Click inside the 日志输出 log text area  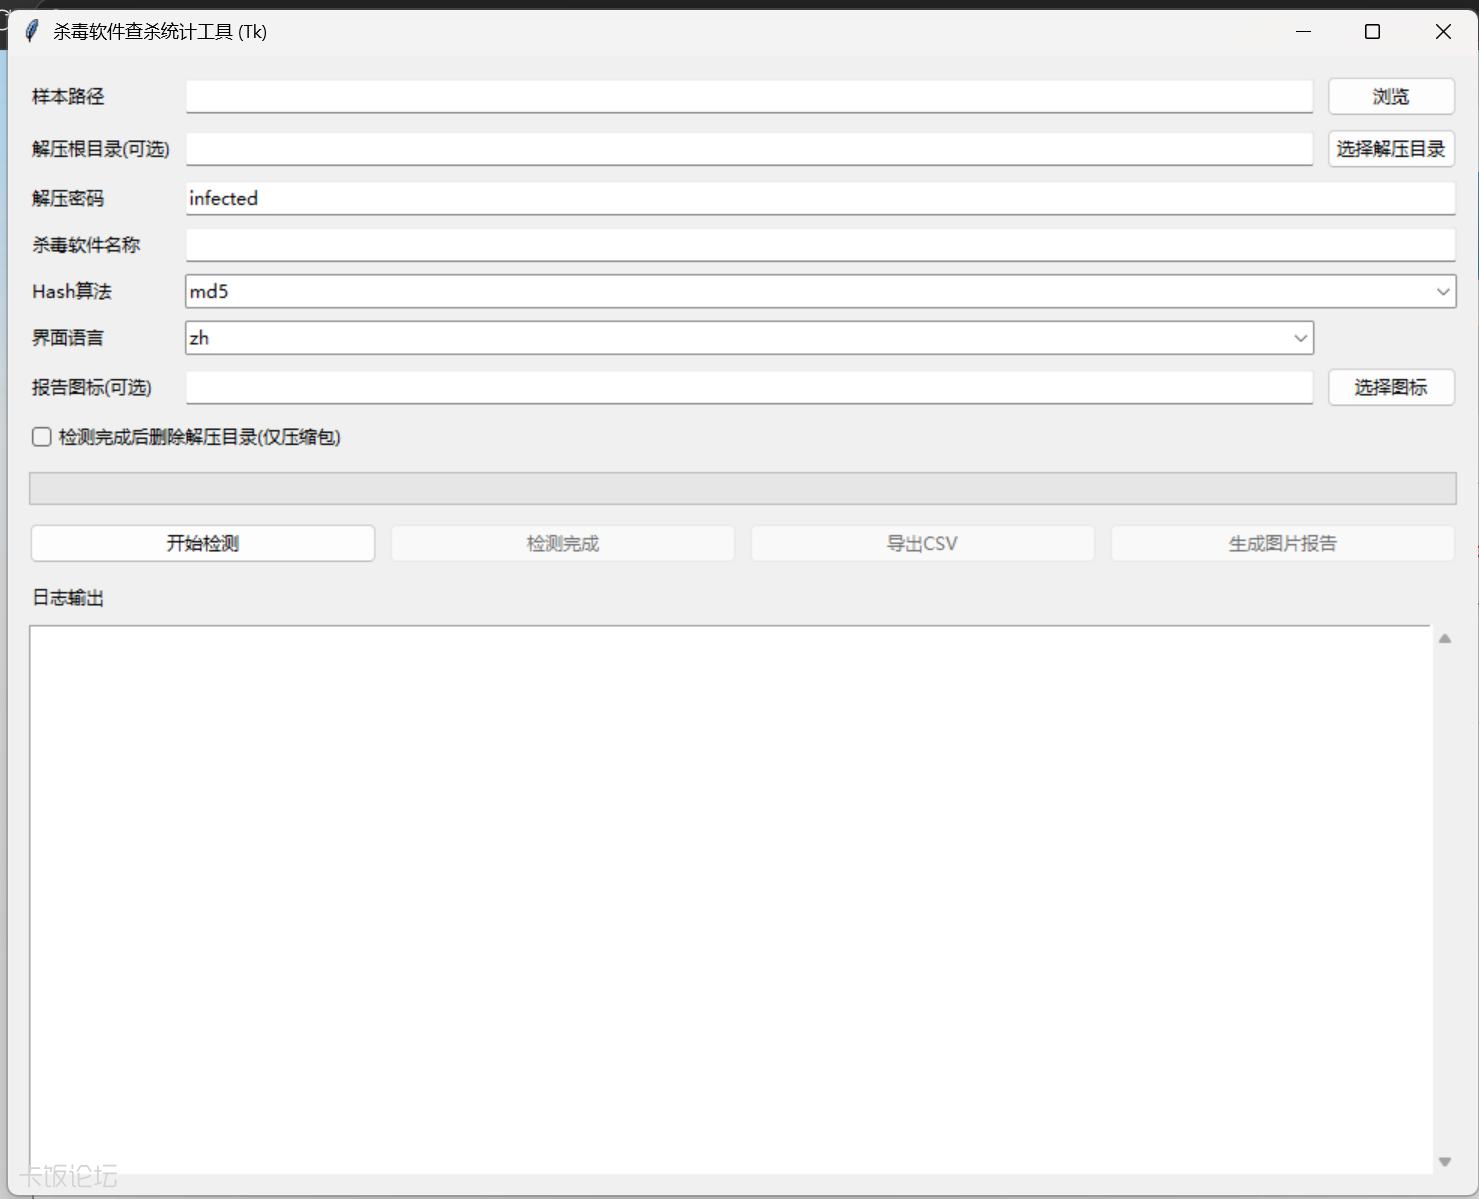point(731,899)
